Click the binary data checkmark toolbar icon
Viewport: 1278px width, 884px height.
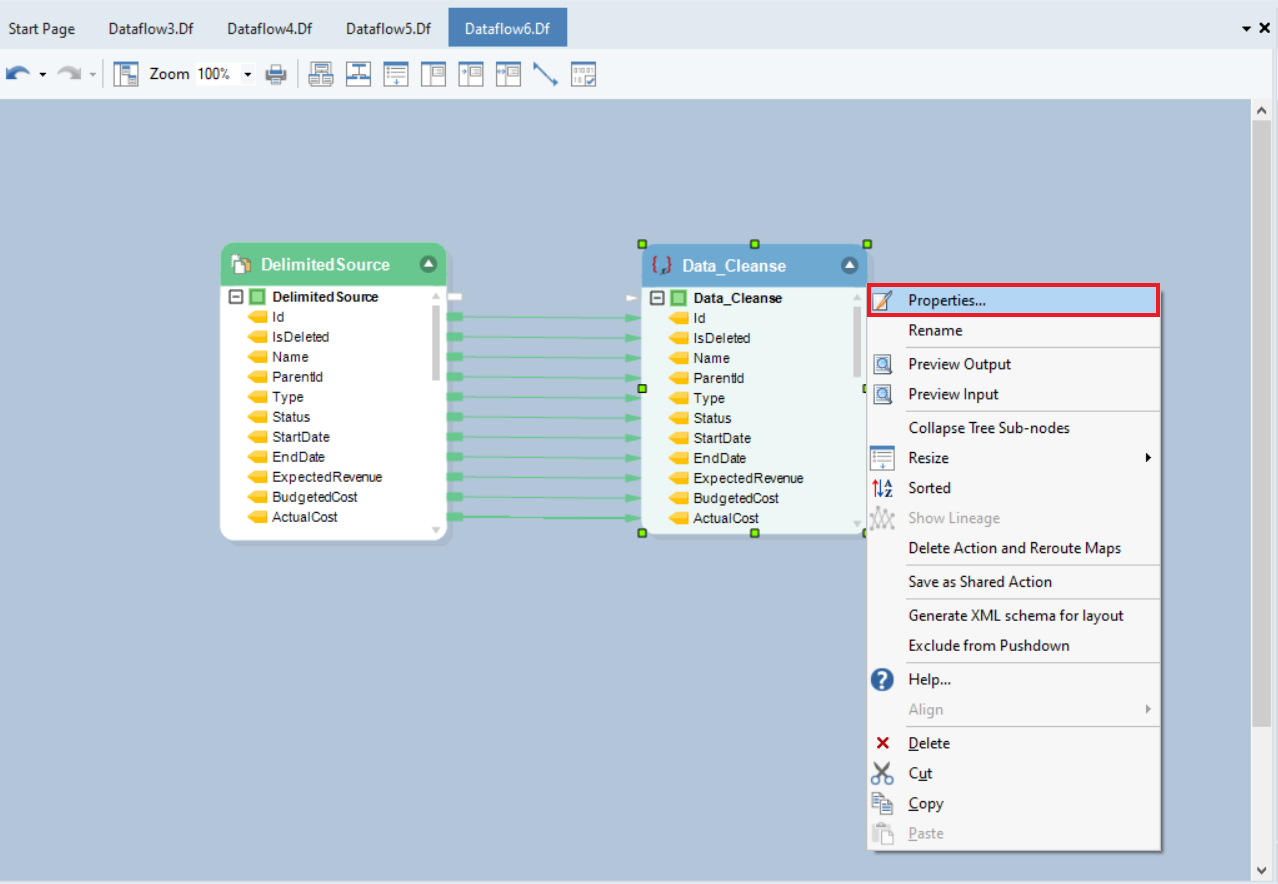pyautogui.click(x=583, y=74)
